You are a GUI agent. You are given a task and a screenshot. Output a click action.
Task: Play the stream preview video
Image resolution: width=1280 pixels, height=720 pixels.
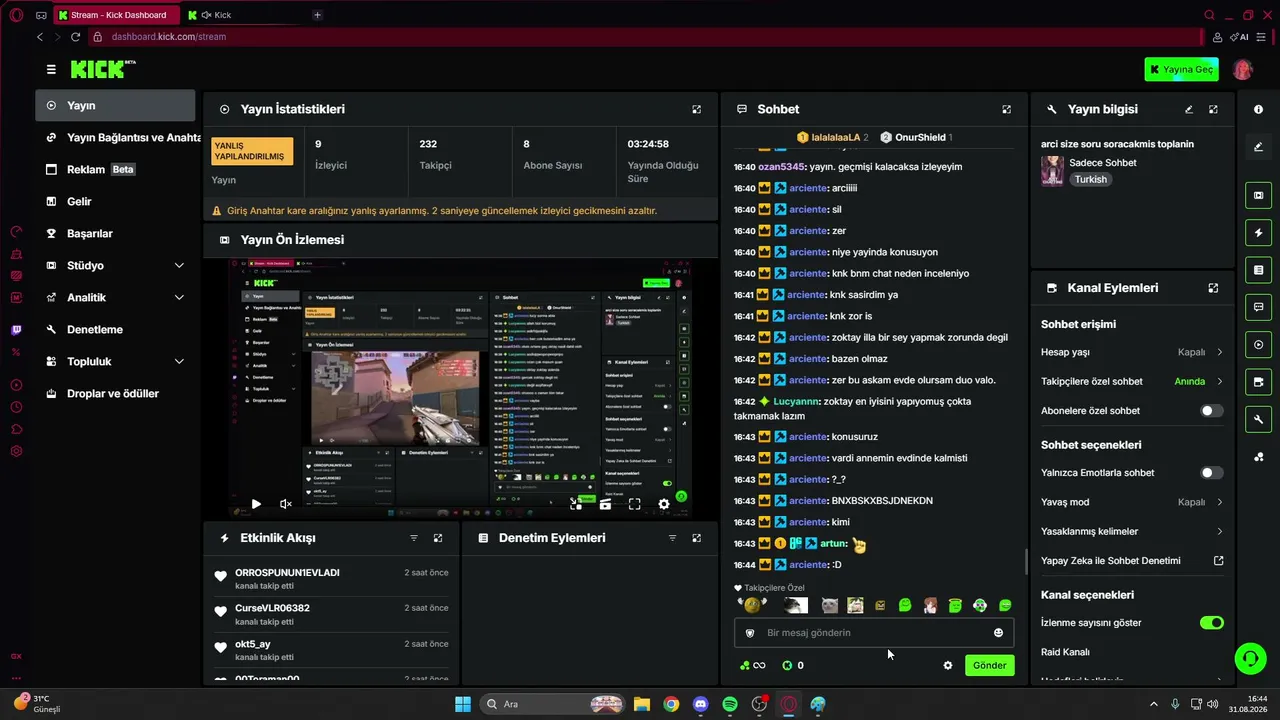256,504
